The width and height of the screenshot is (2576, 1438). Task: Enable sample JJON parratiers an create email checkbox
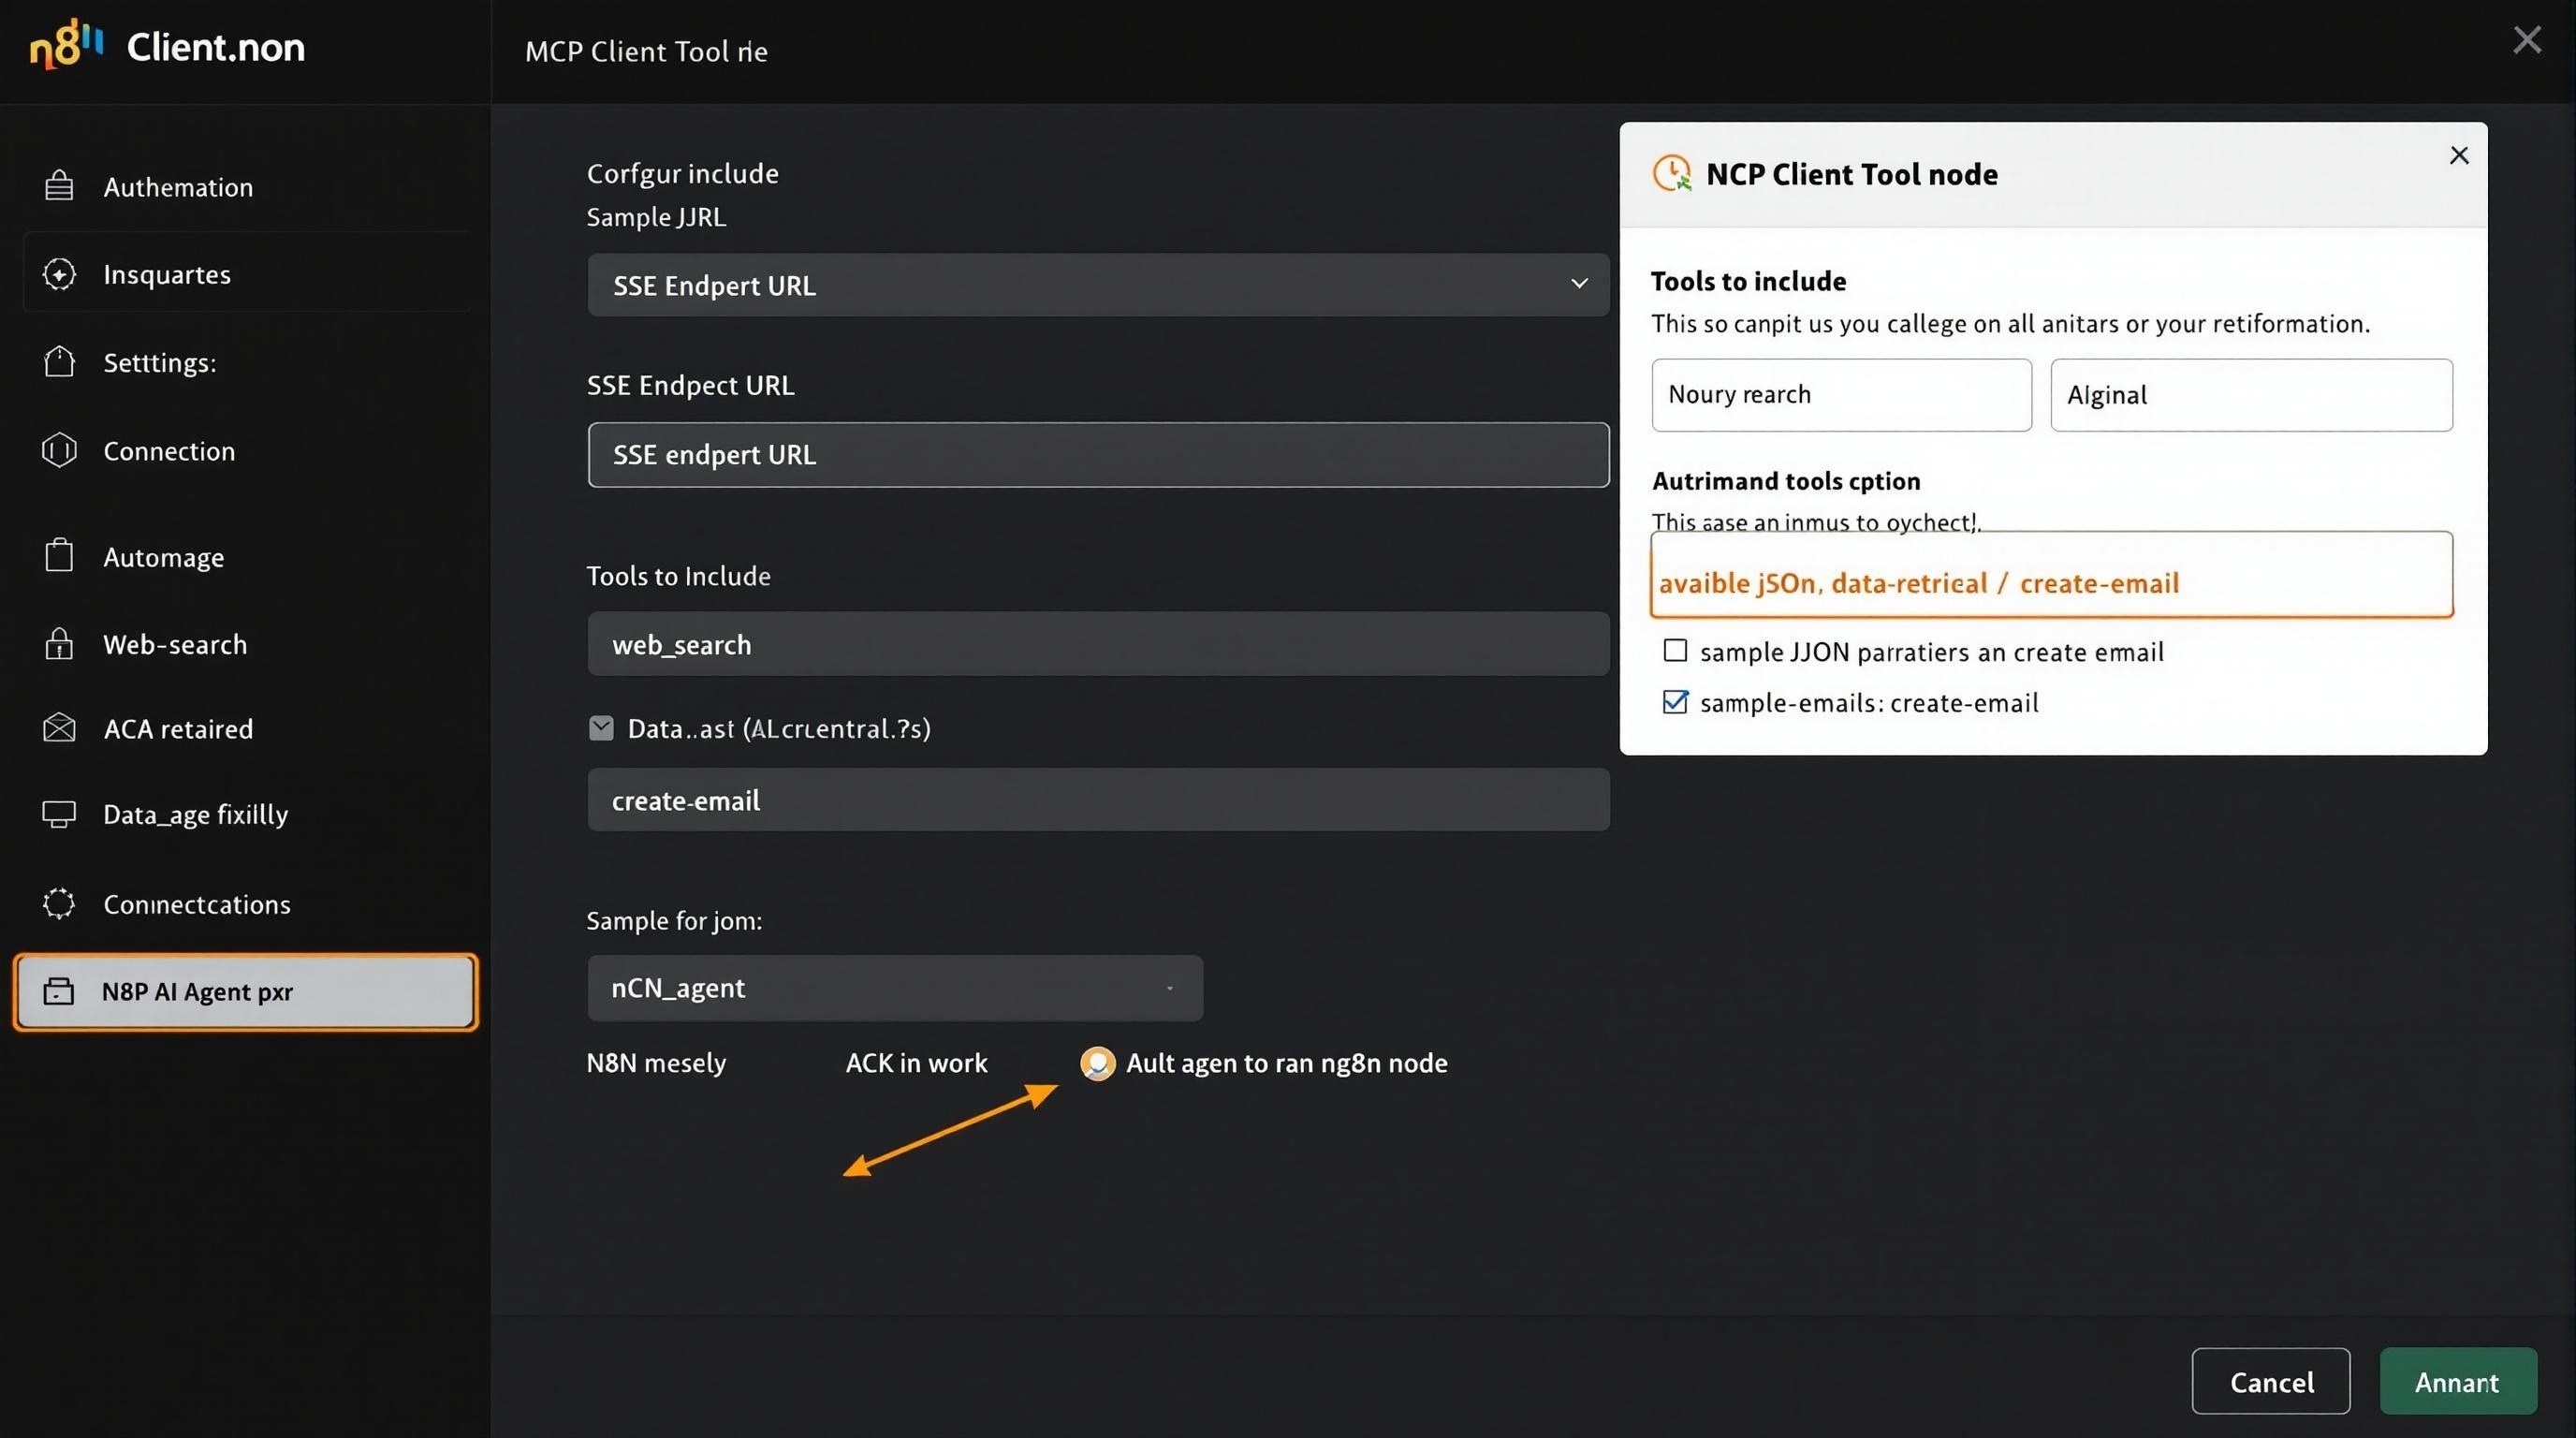1675,651
